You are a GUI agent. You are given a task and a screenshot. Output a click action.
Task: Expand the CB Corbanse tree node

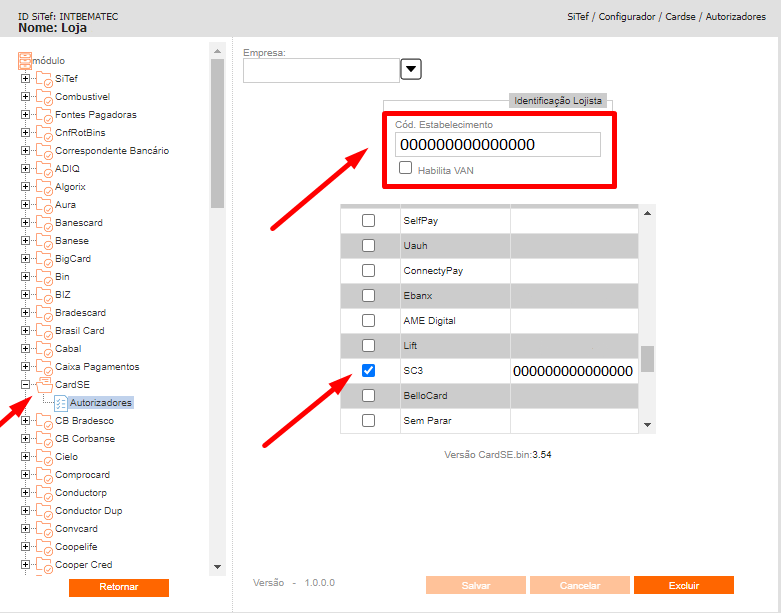[25, 439]
